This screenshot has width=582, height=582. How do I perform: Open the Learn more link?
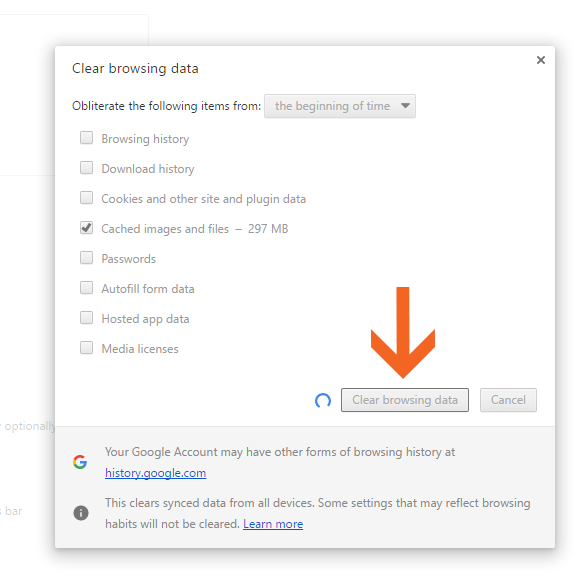(x=273, y=524)
